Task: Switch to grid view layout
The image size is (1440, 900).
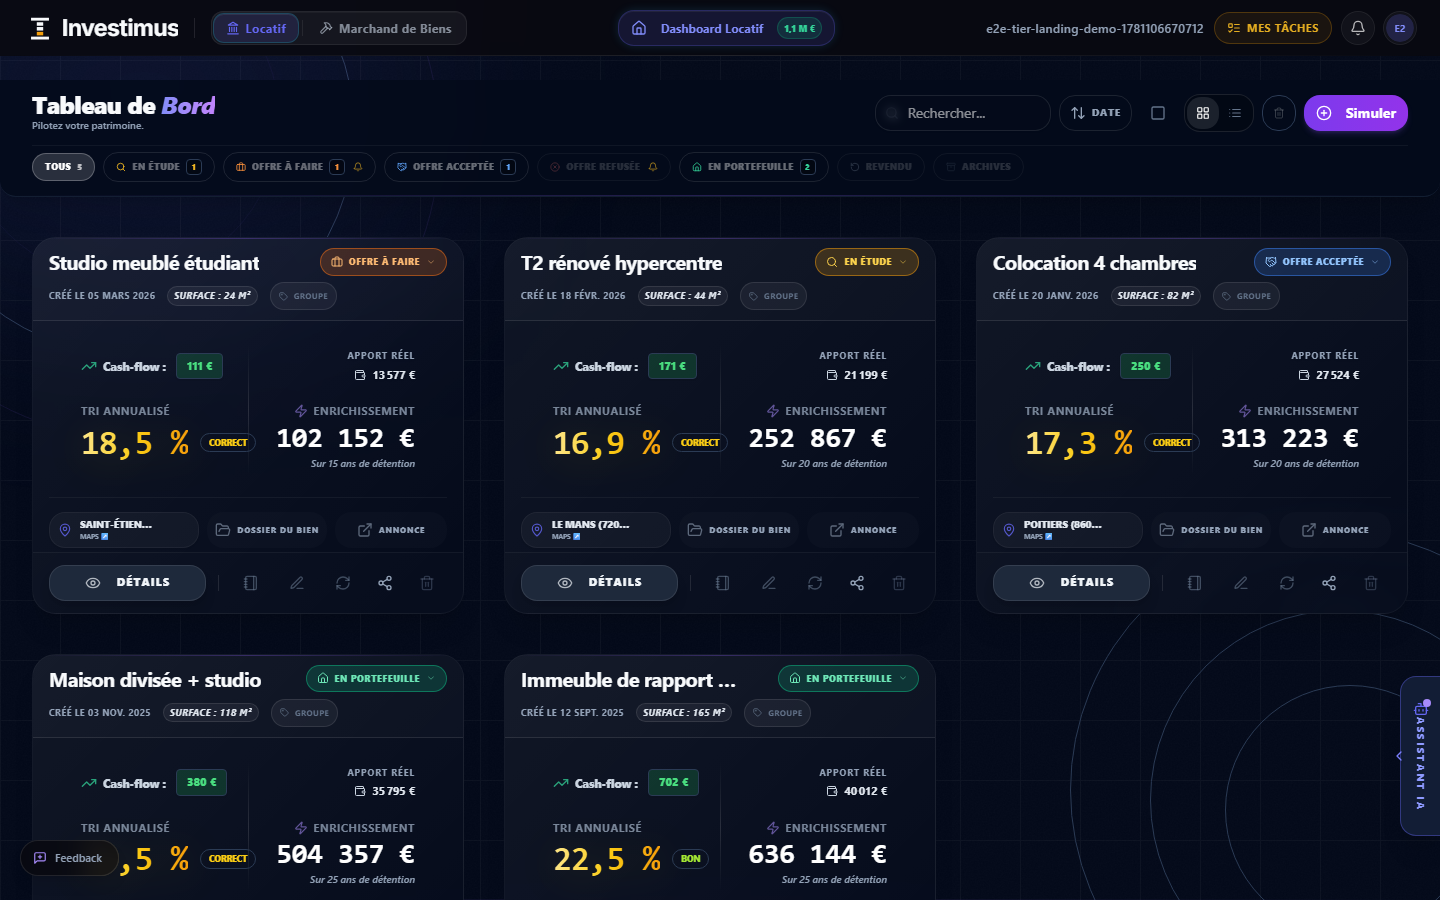Action: coord(1203,113)
